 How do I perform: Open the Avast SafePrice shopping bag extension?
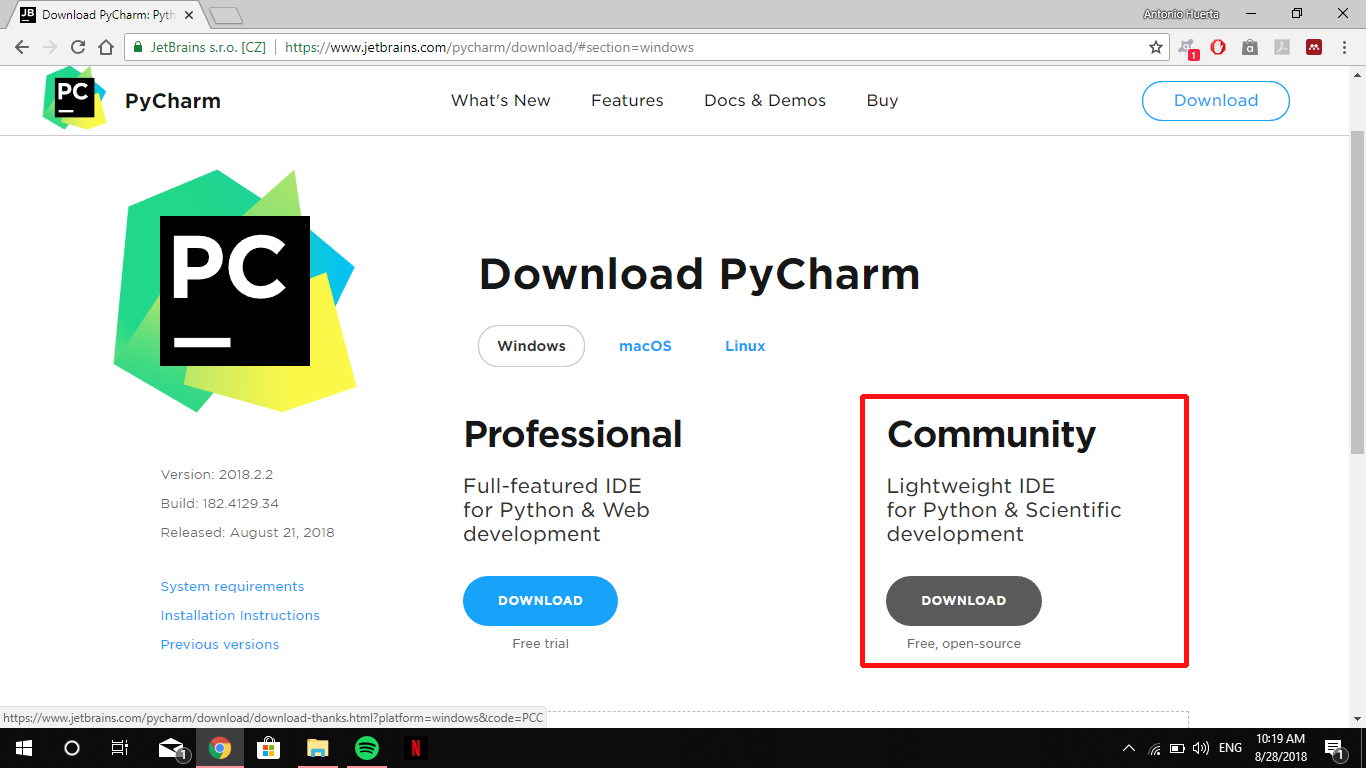[x=1249, y=47]
